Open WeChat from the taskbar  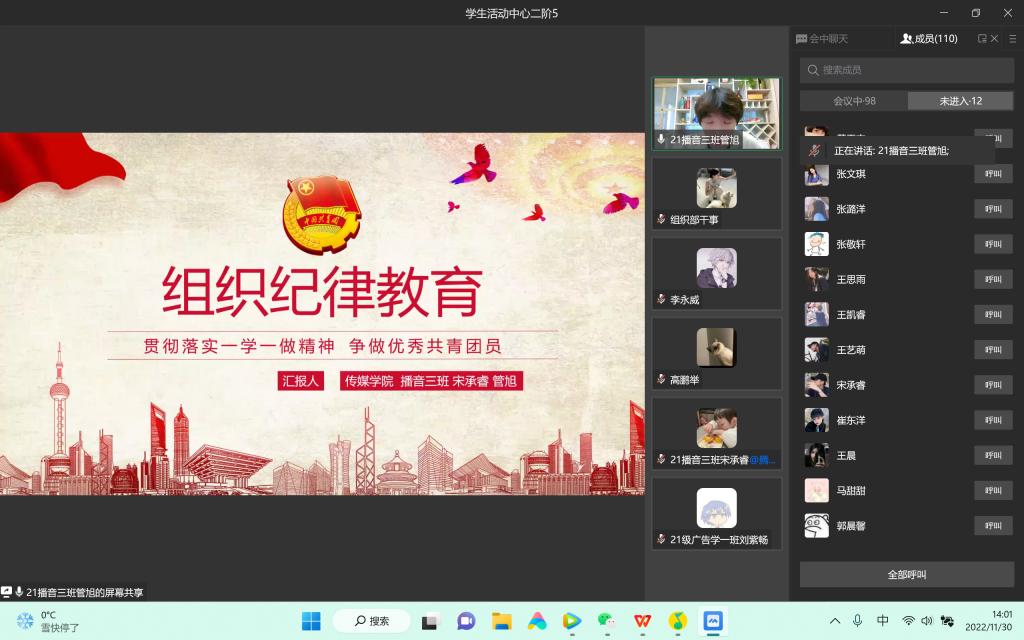pos(607,621)
